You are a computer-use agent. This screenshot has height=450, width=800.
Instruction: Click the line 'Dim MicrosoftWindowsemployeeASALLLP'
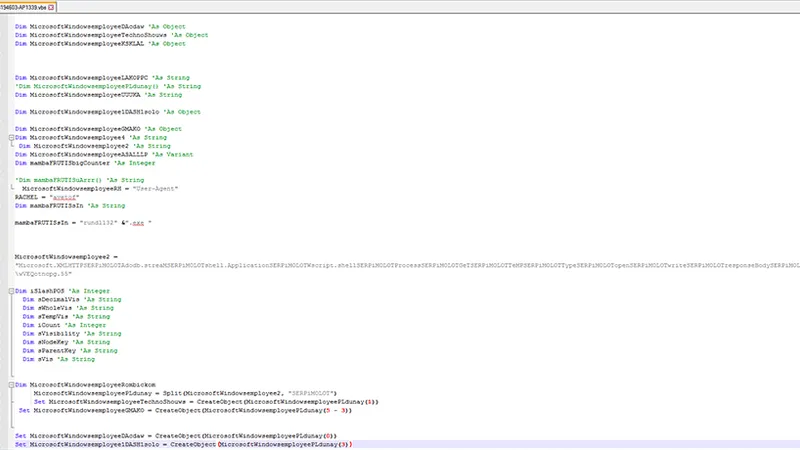[104, 155]
